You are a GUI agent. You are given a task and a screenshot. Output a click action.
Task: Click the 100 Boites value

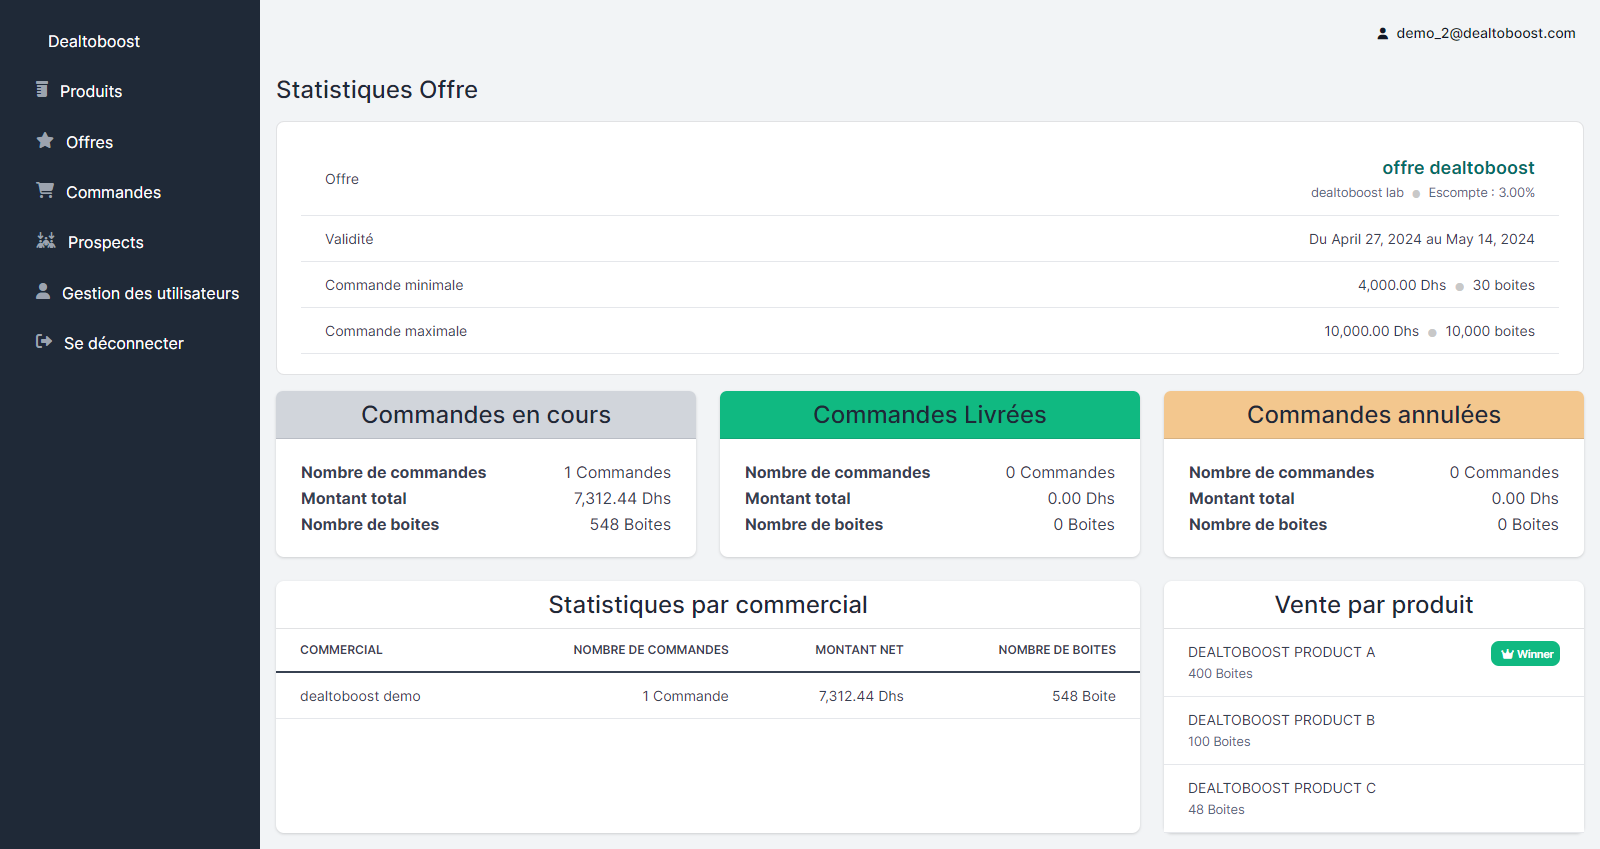[x=1219, y=742]
